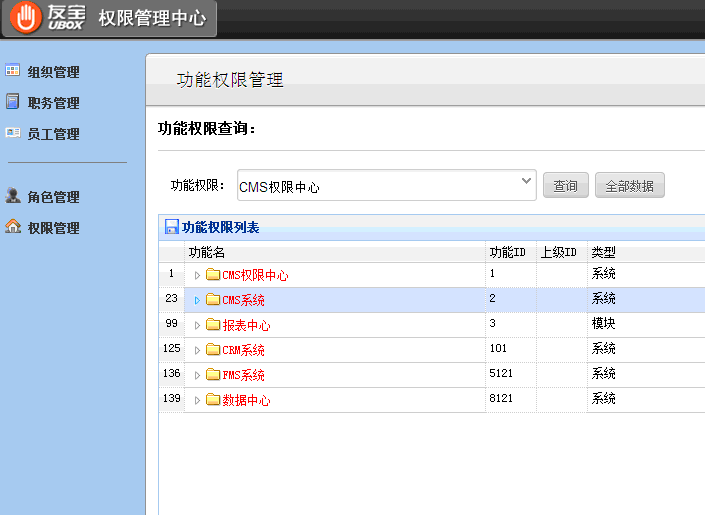Screen dimensions: 705x515
Task: Select the CRM系统 row name
Action: click(243, 350)
